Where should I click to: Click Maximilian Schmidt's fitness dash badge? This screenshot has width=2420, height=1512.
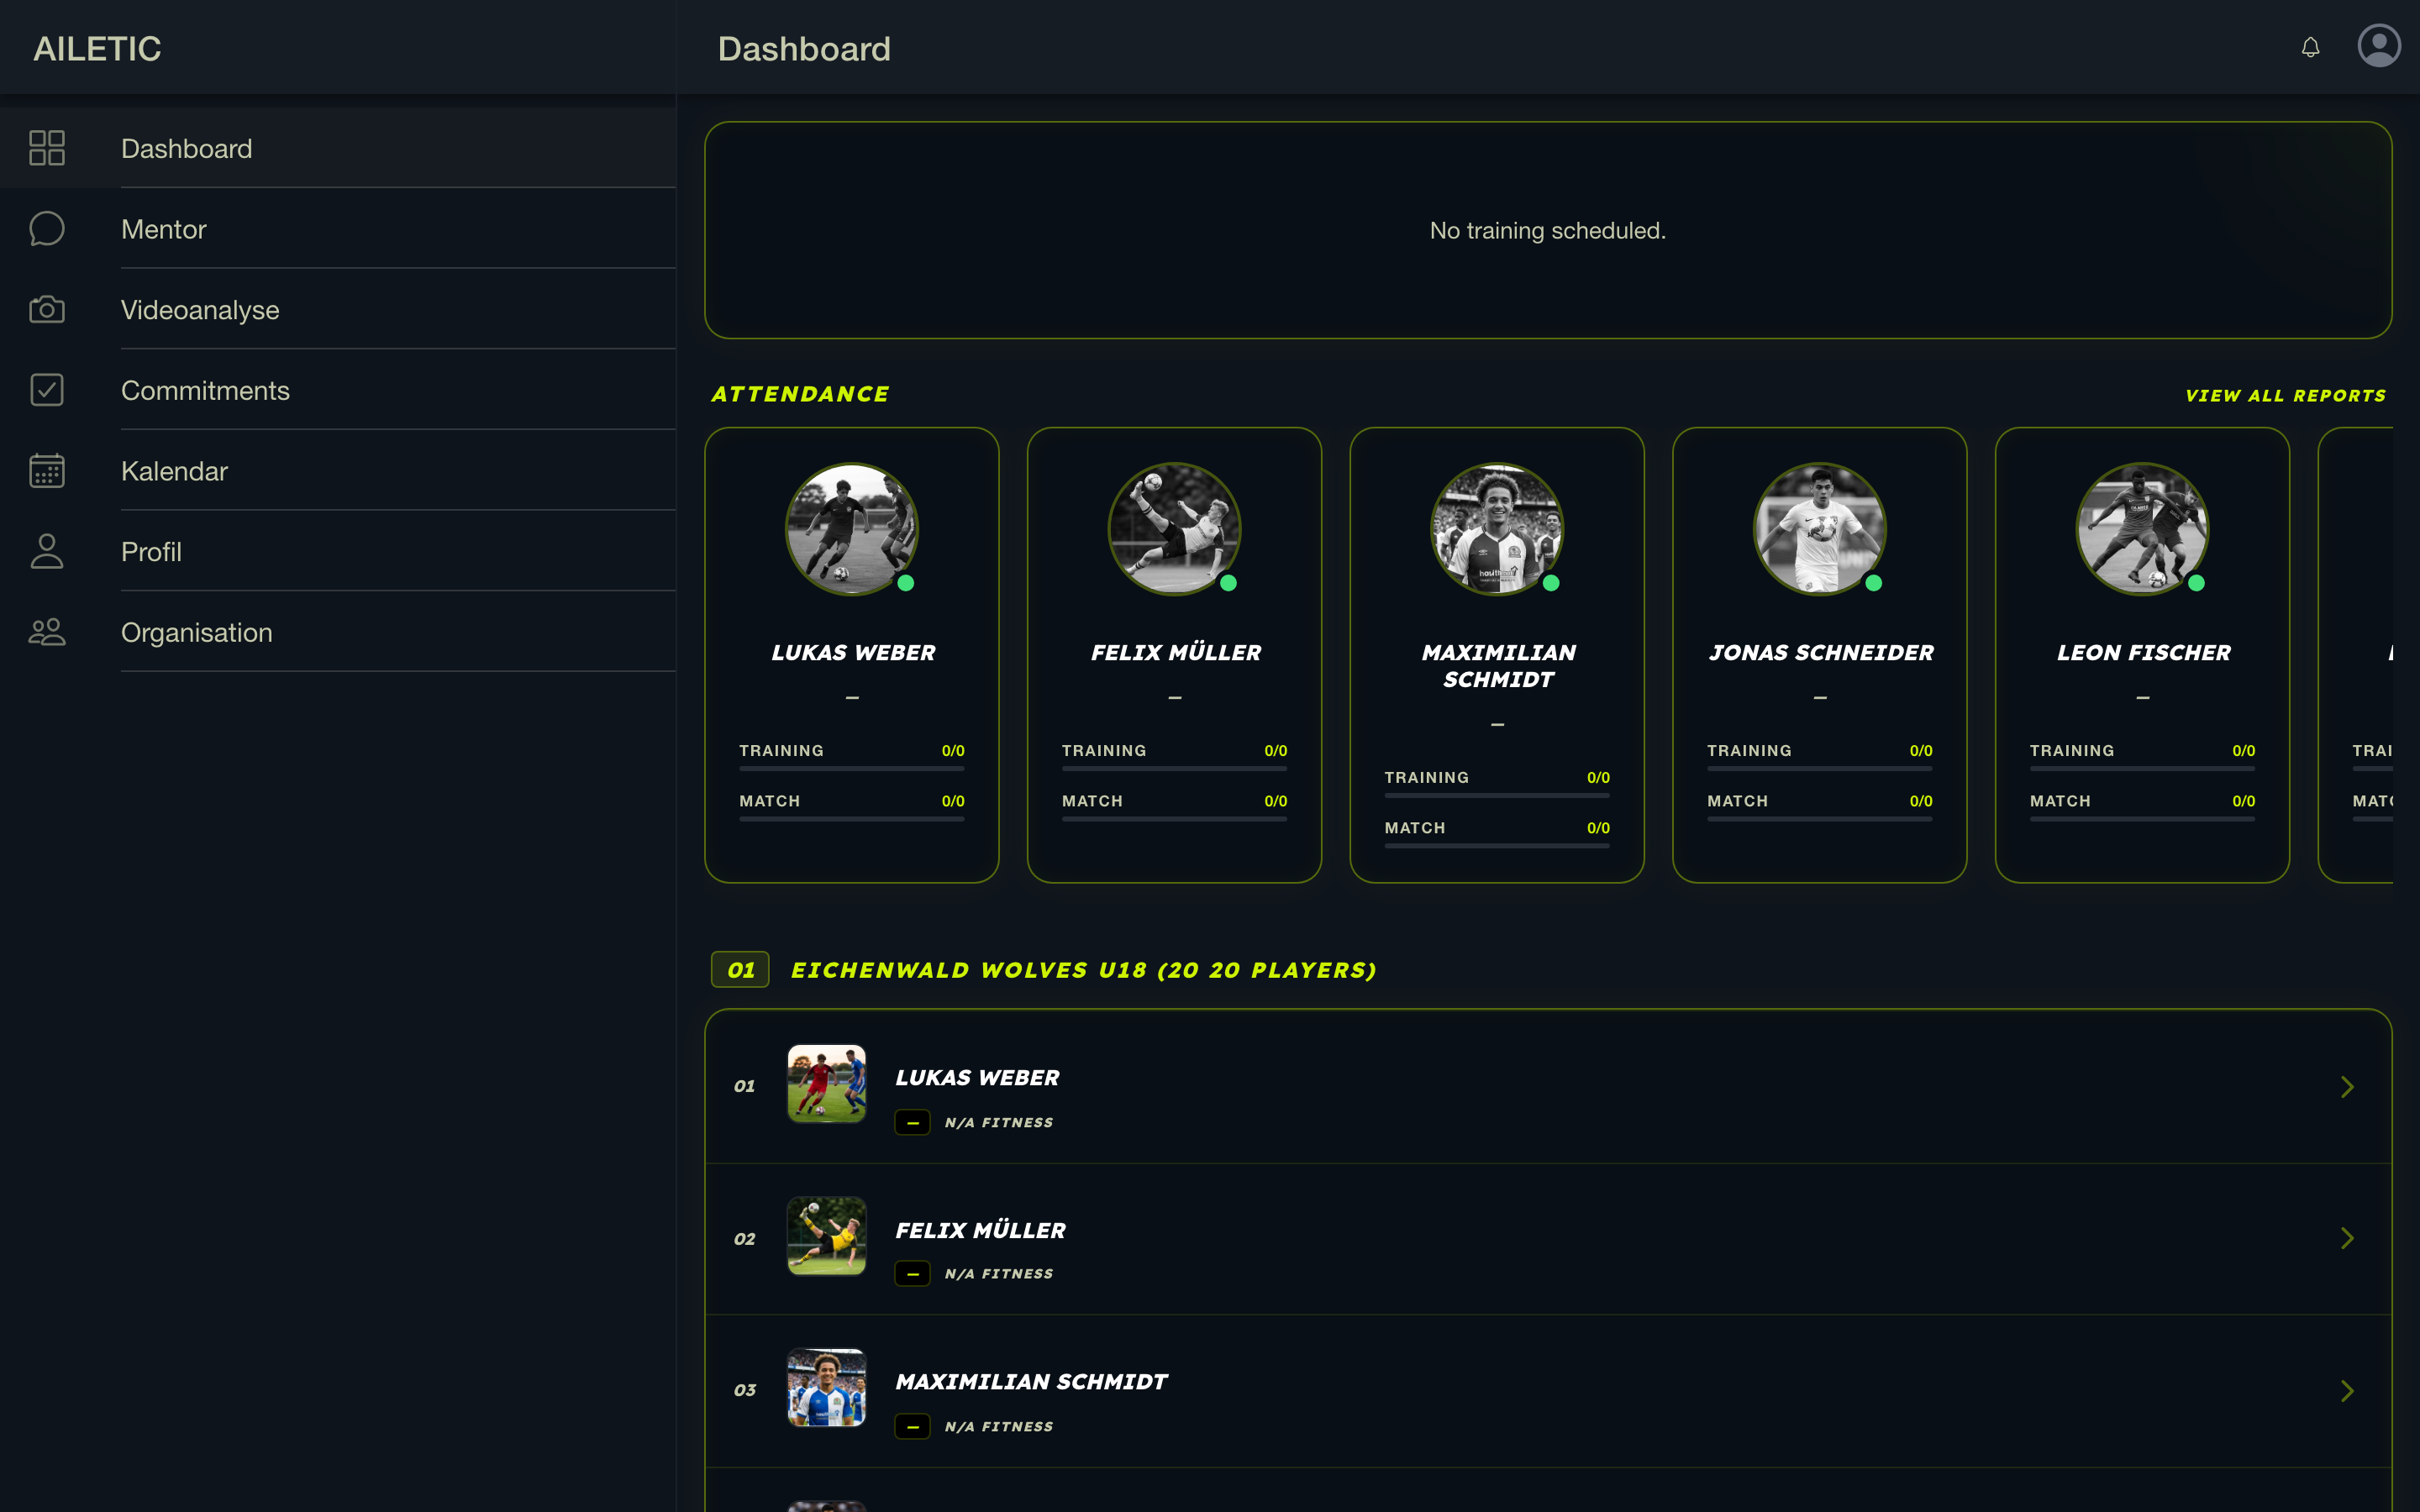[x=912, y=1427]
